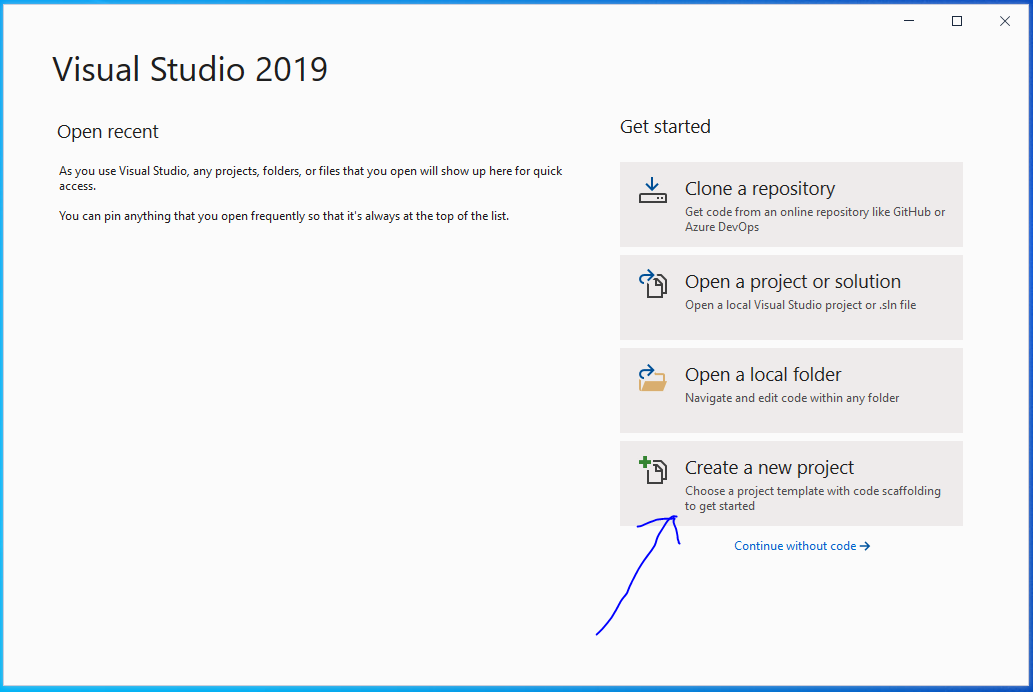Click the 'Open recent' heading
1033x692 pixels.
click(107, 132)
